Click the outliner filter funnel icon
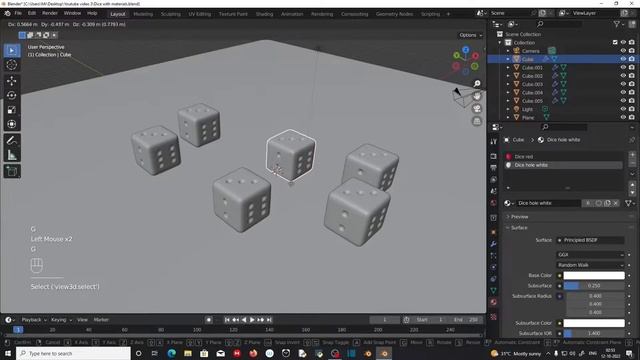 point(617,24)
